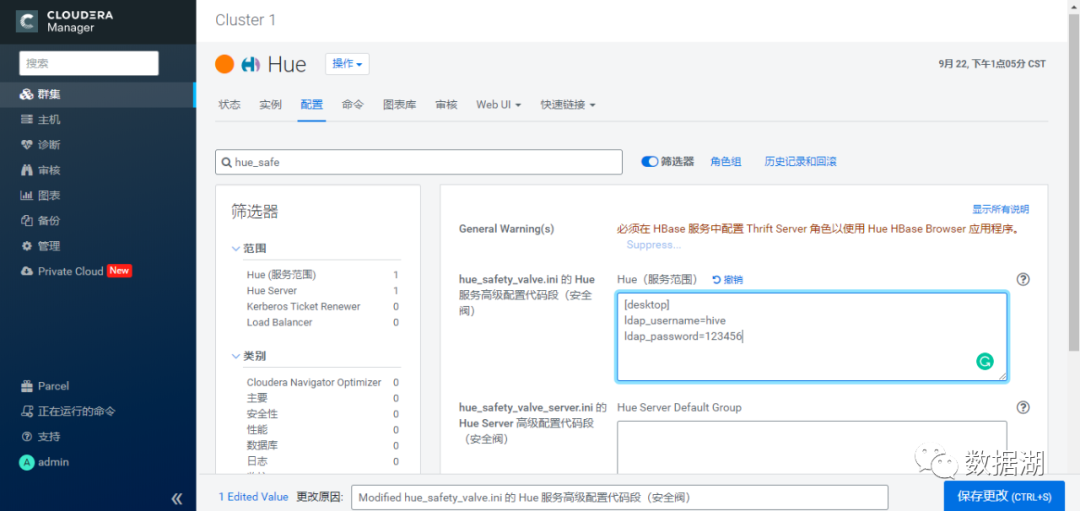Image resolution: width=1080 pixels, height=511 pixels.
Task: Open the 快速链接 quick links dropdown
Action: click(x=568, y=105)
